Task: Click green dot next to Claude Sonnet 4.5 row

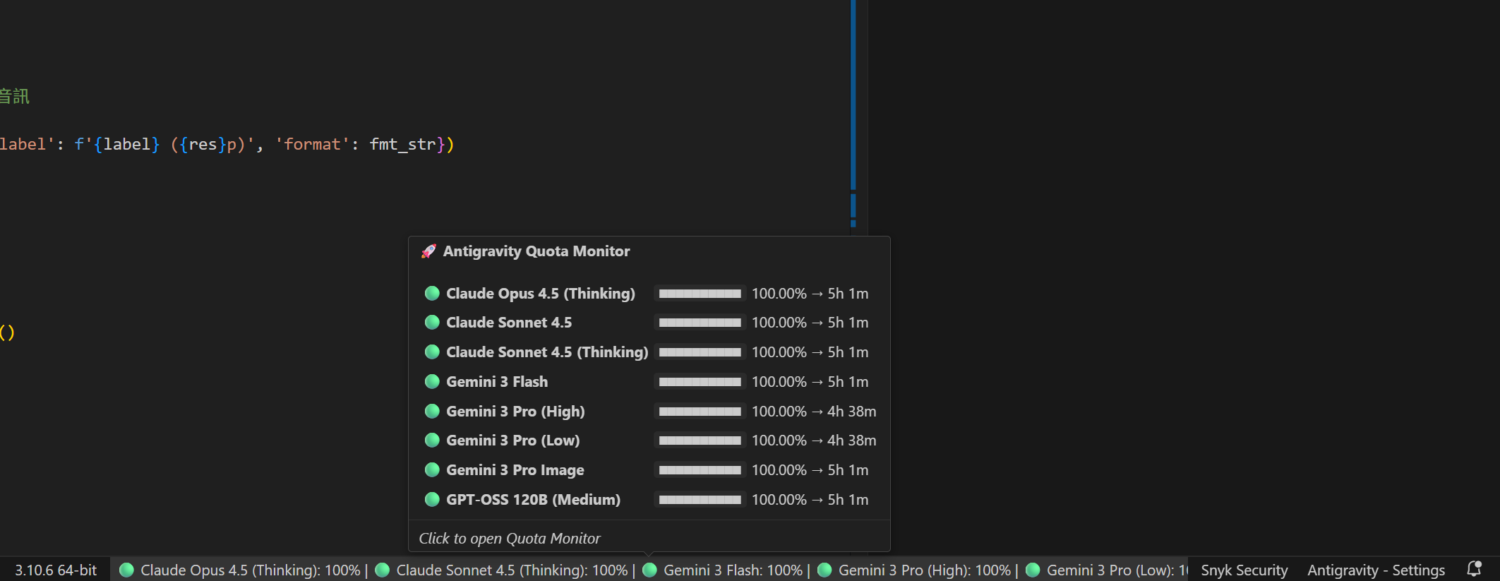Action: (432, 323)
